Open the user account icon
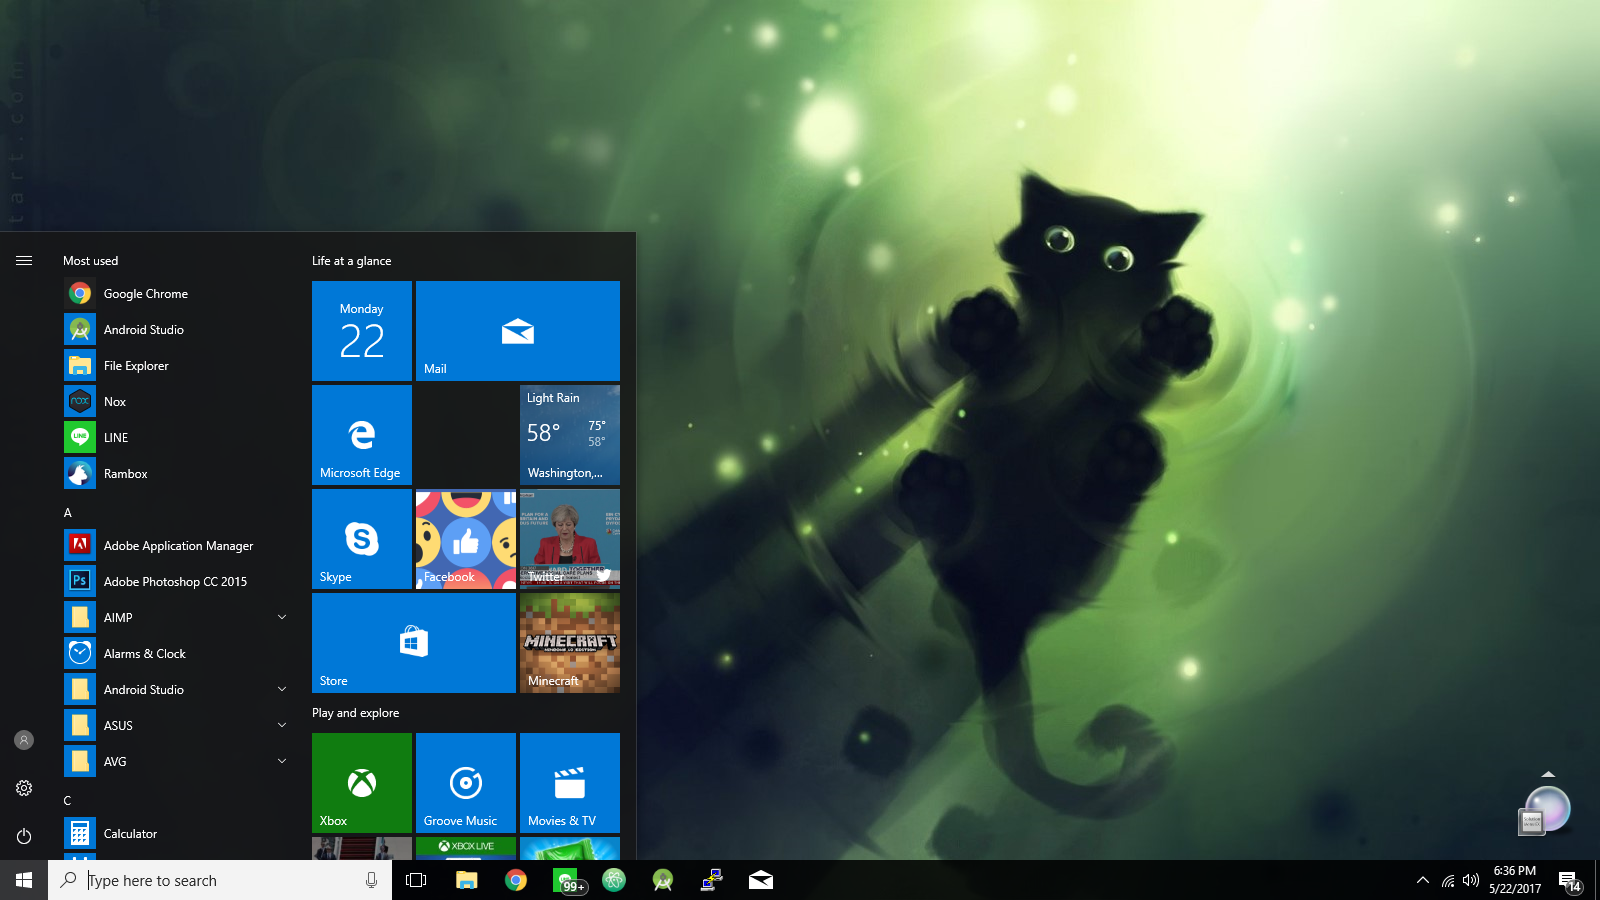Screen dimensions: 1600x900 pyautogui.click(x=24, y=740)
